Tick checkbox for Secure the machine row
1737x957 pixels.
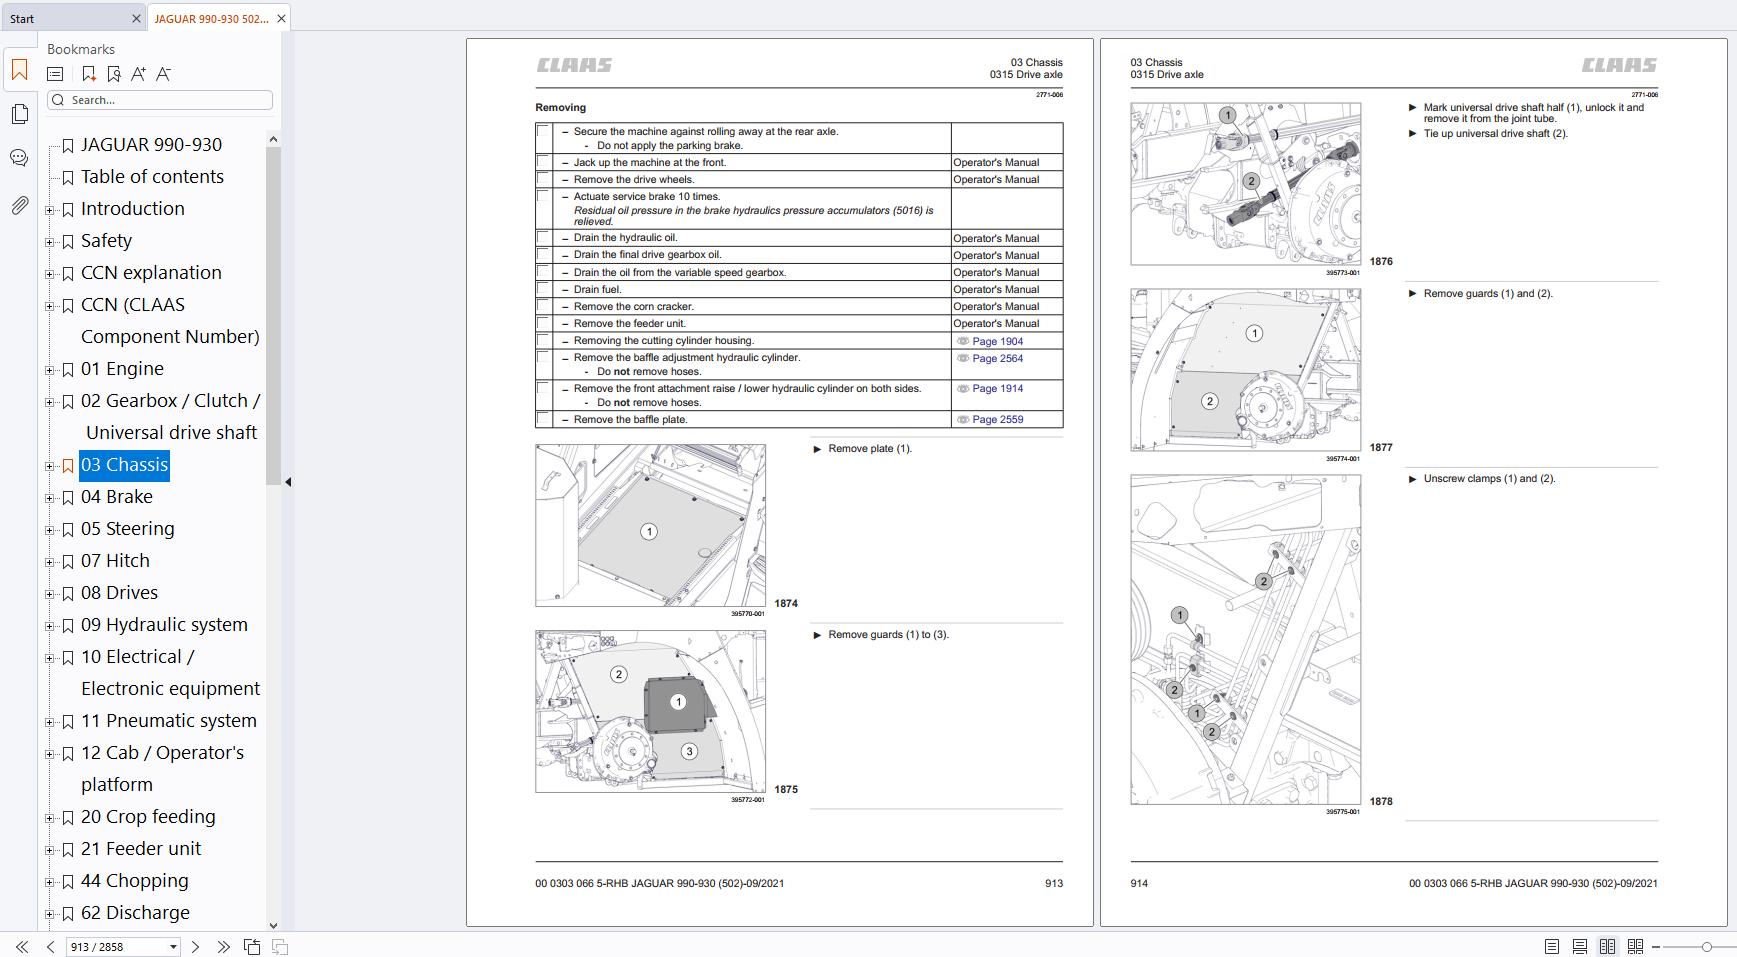[x=543, y=132]
